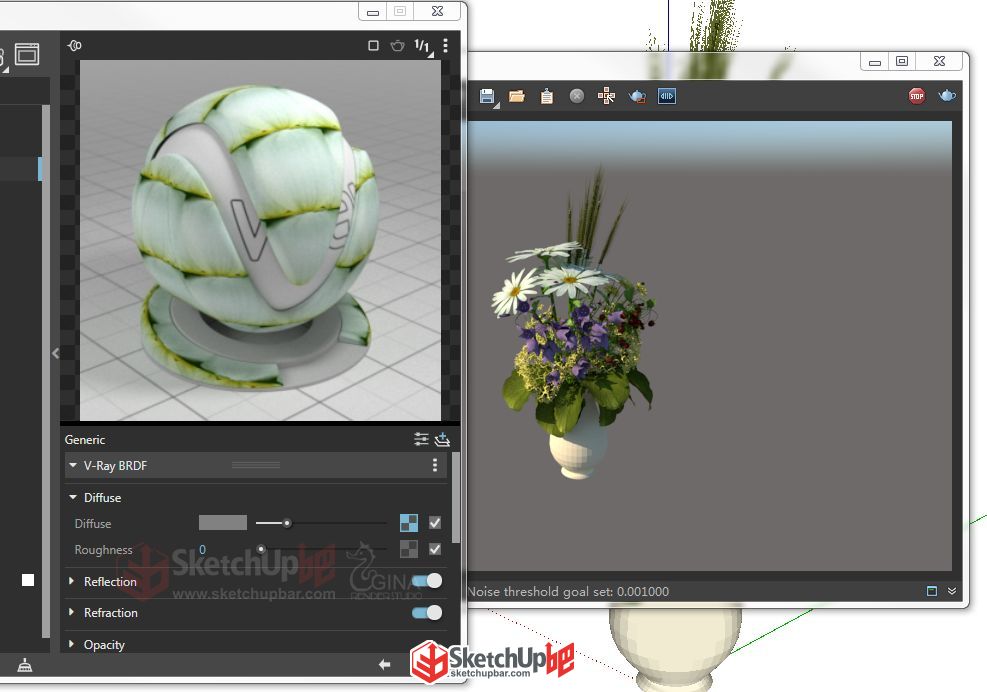Click the save image icon in frame buffer
This screenshot has height=692, width=987.
click(487, 96)
